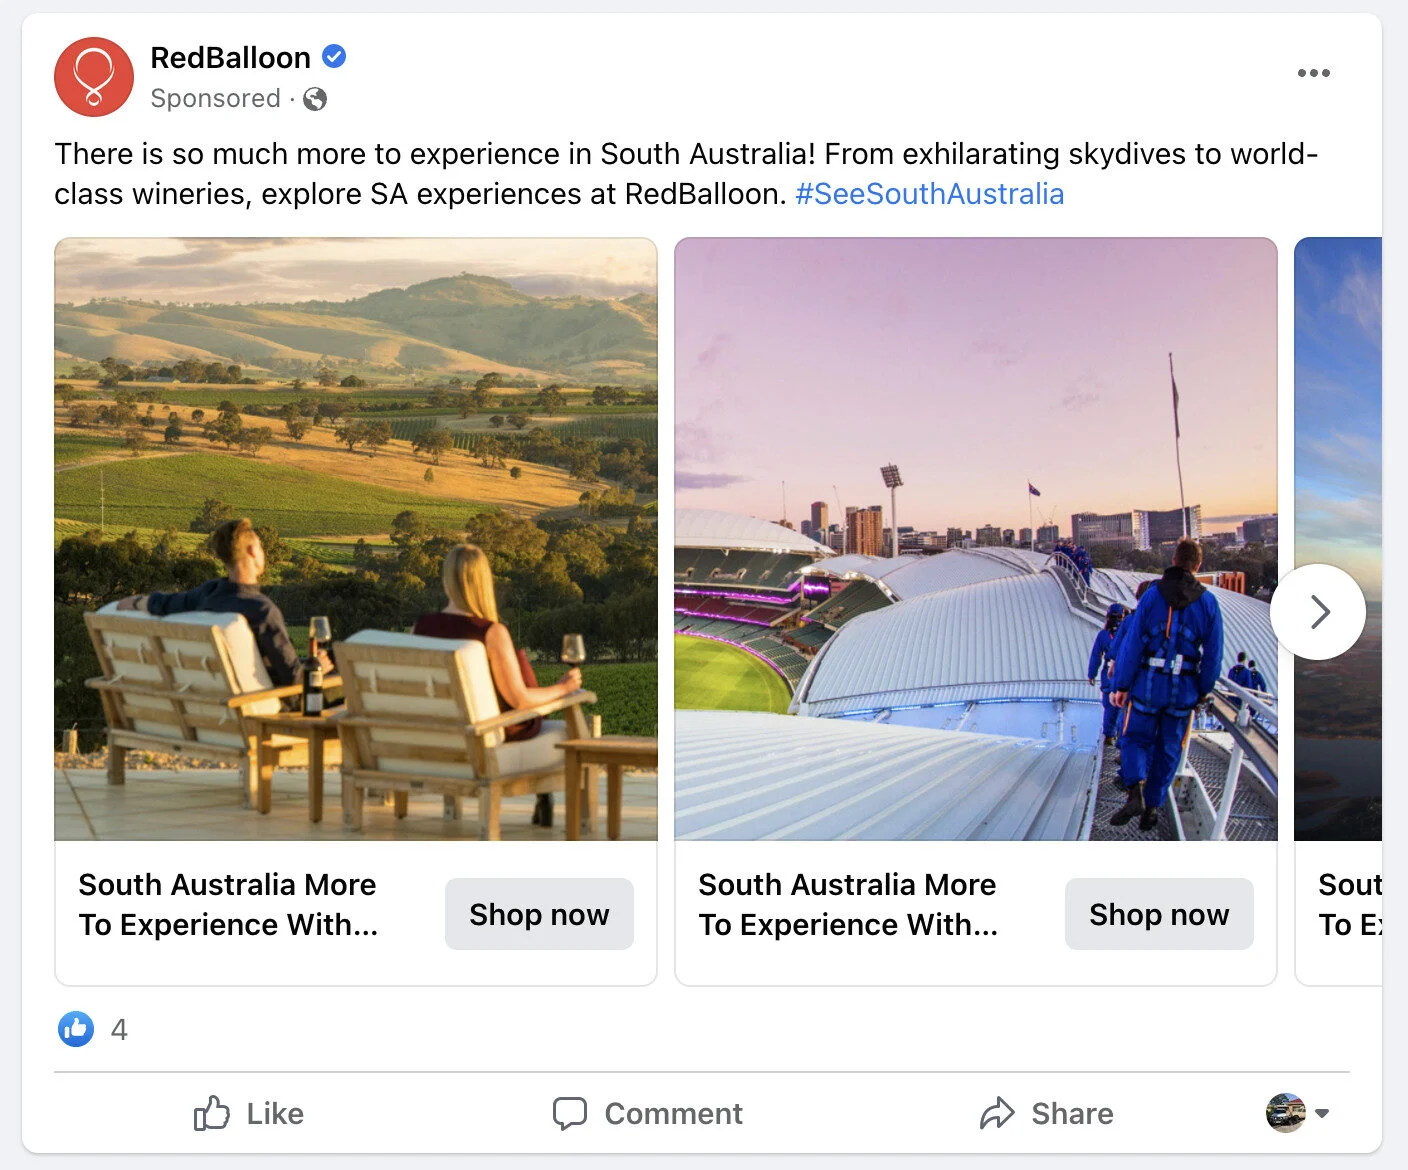Open the #SeeSouthAustralia hashtag link
The image size is (1408, 1170).
point(929,193)
